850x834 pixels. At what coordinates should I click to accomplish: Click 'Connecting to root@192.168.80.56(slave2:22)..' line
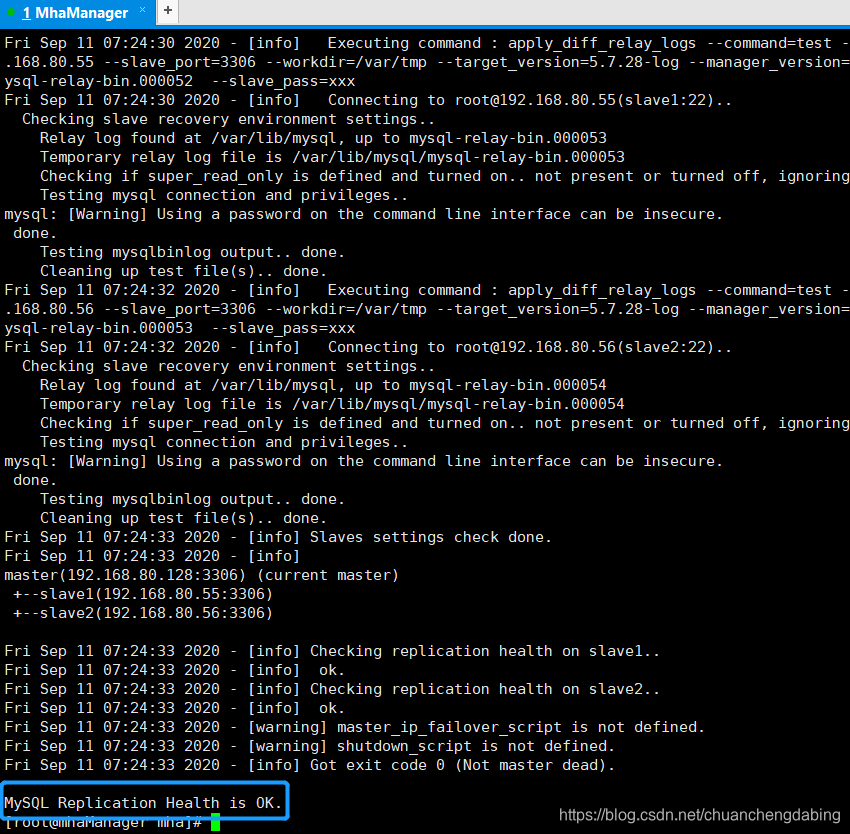click(368, 347)
